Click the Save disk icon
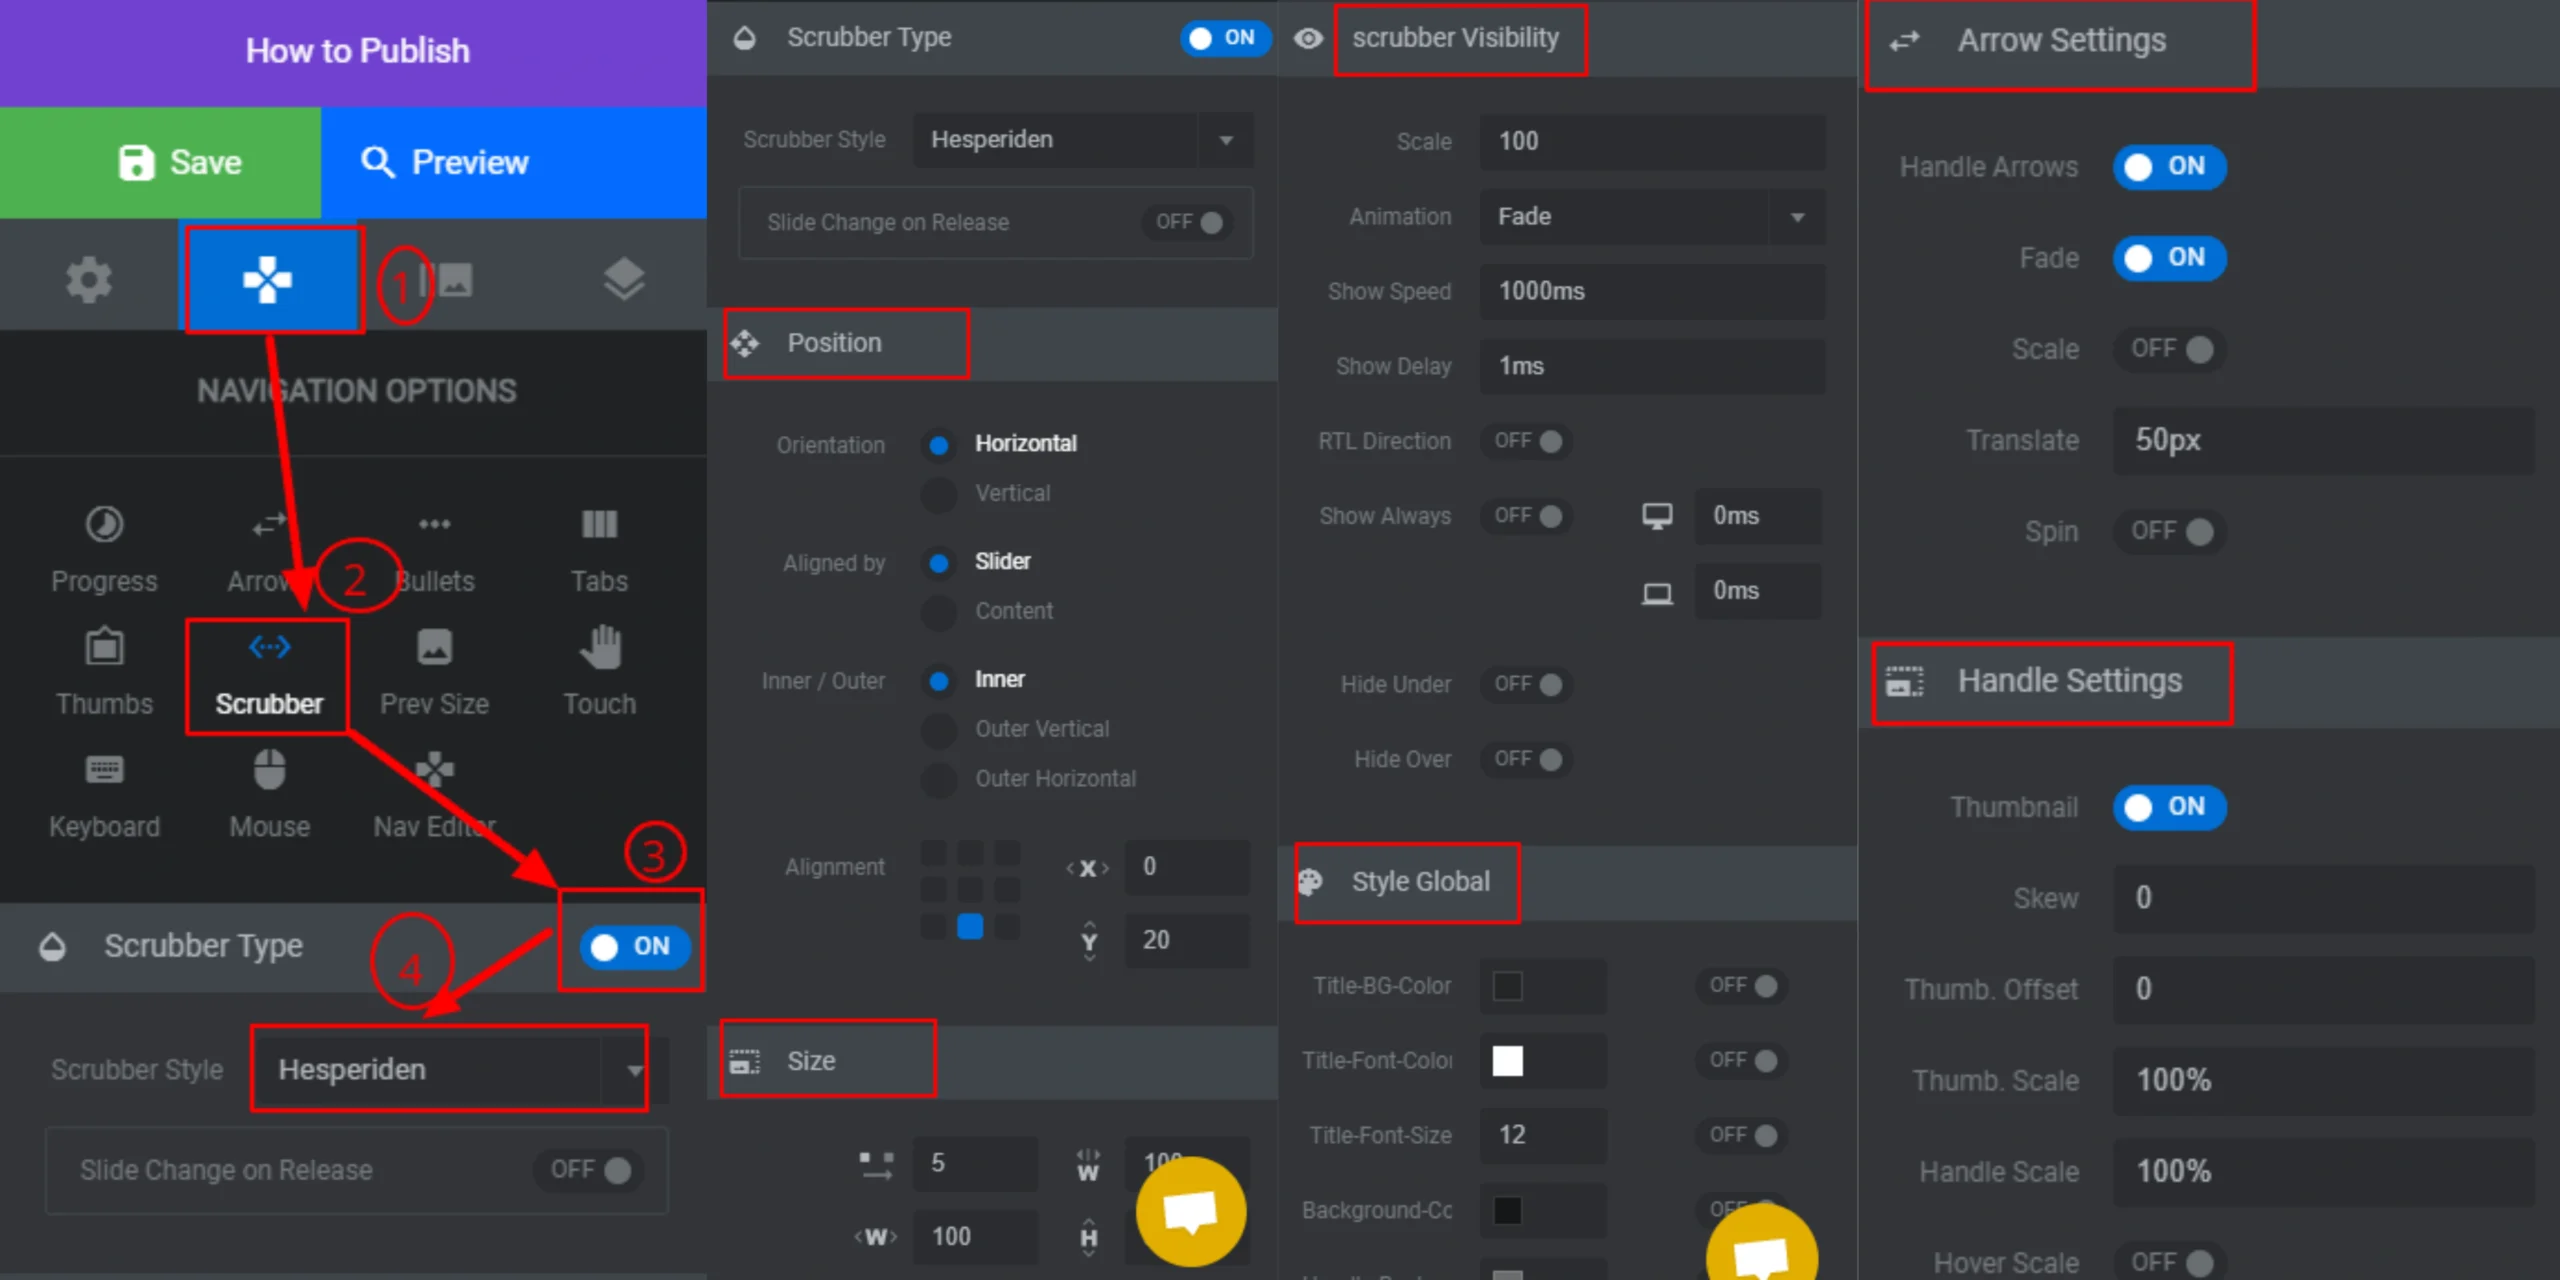 click(136, 162)
